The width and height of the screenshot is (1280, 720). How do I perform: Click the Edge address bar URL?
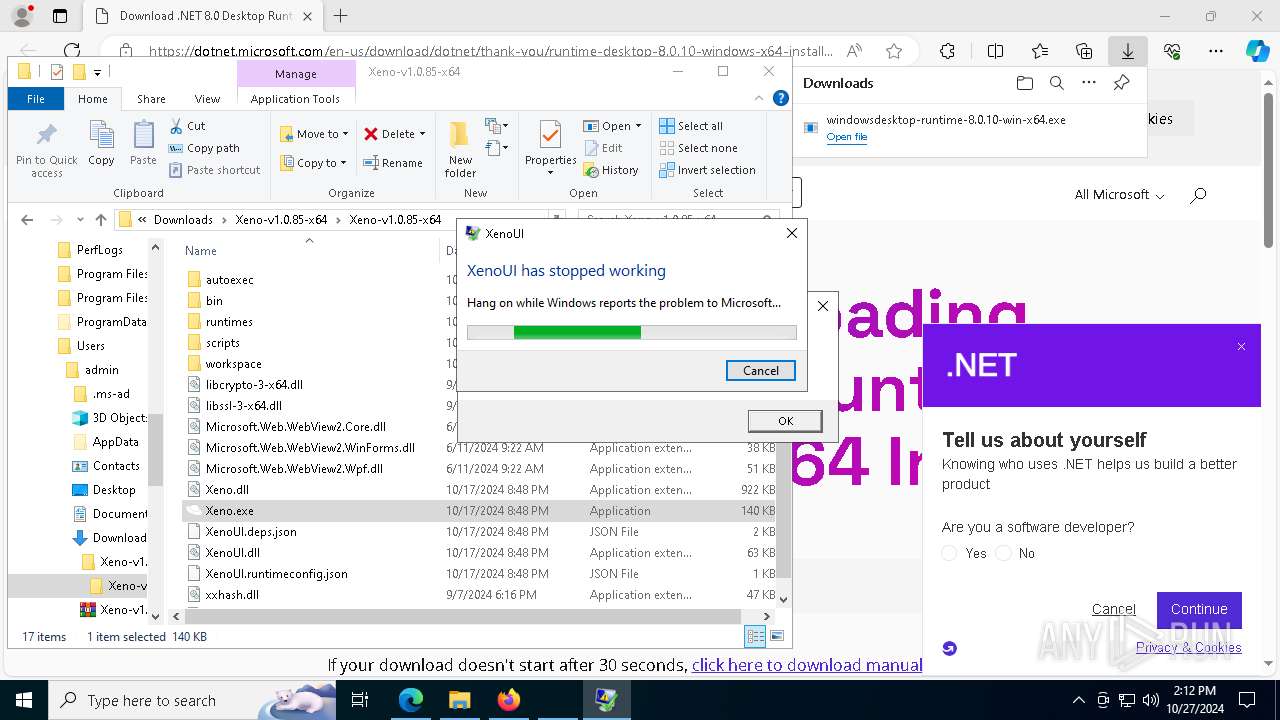[x=490, y=51]
